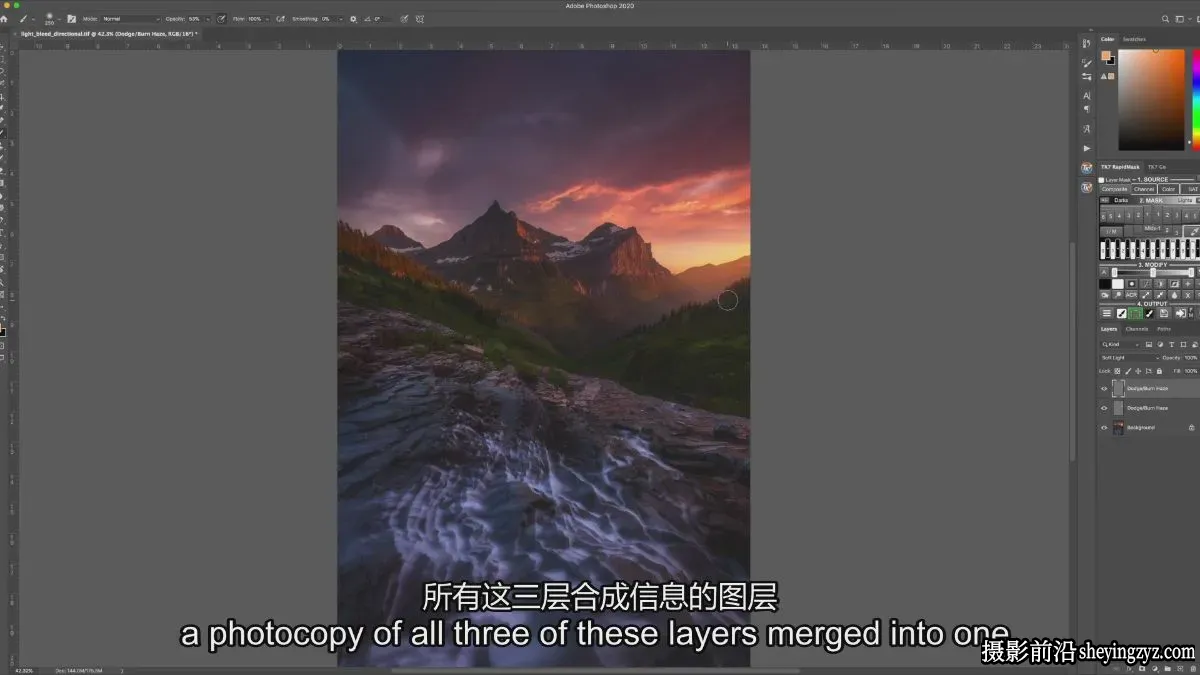Click the Channel source button

pyautogui.click(x=1144, y=189)
